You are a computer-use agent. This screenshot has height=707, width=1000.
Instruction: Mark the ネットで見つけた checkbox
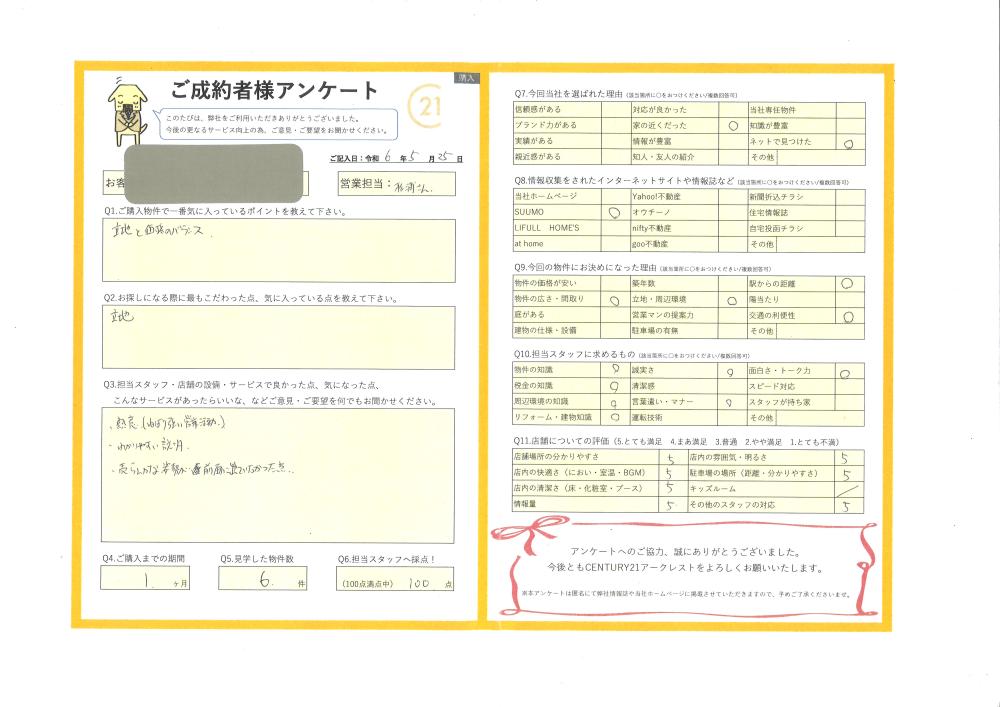pyautogui.click(x=848, y=142)
